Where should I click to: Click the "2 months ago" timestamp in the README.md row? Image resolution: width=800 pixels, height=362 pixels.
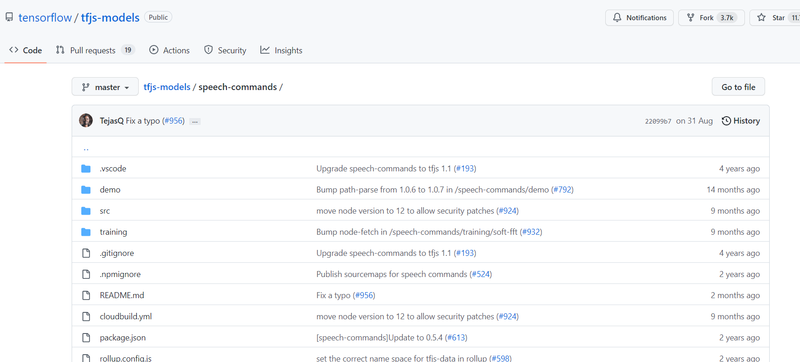click(x=735, y=295)
